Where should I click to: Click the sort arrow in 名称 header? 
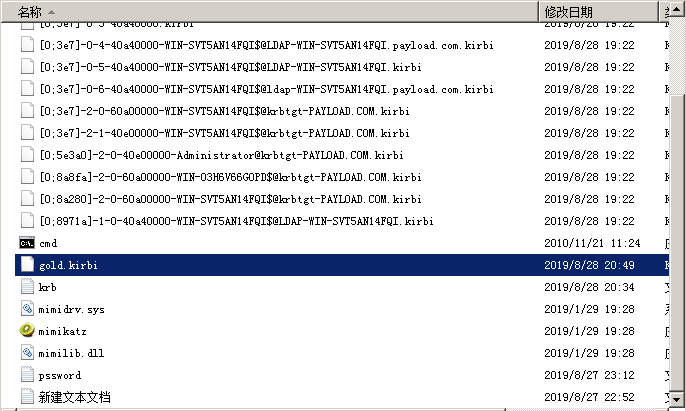tap(50, 12)
